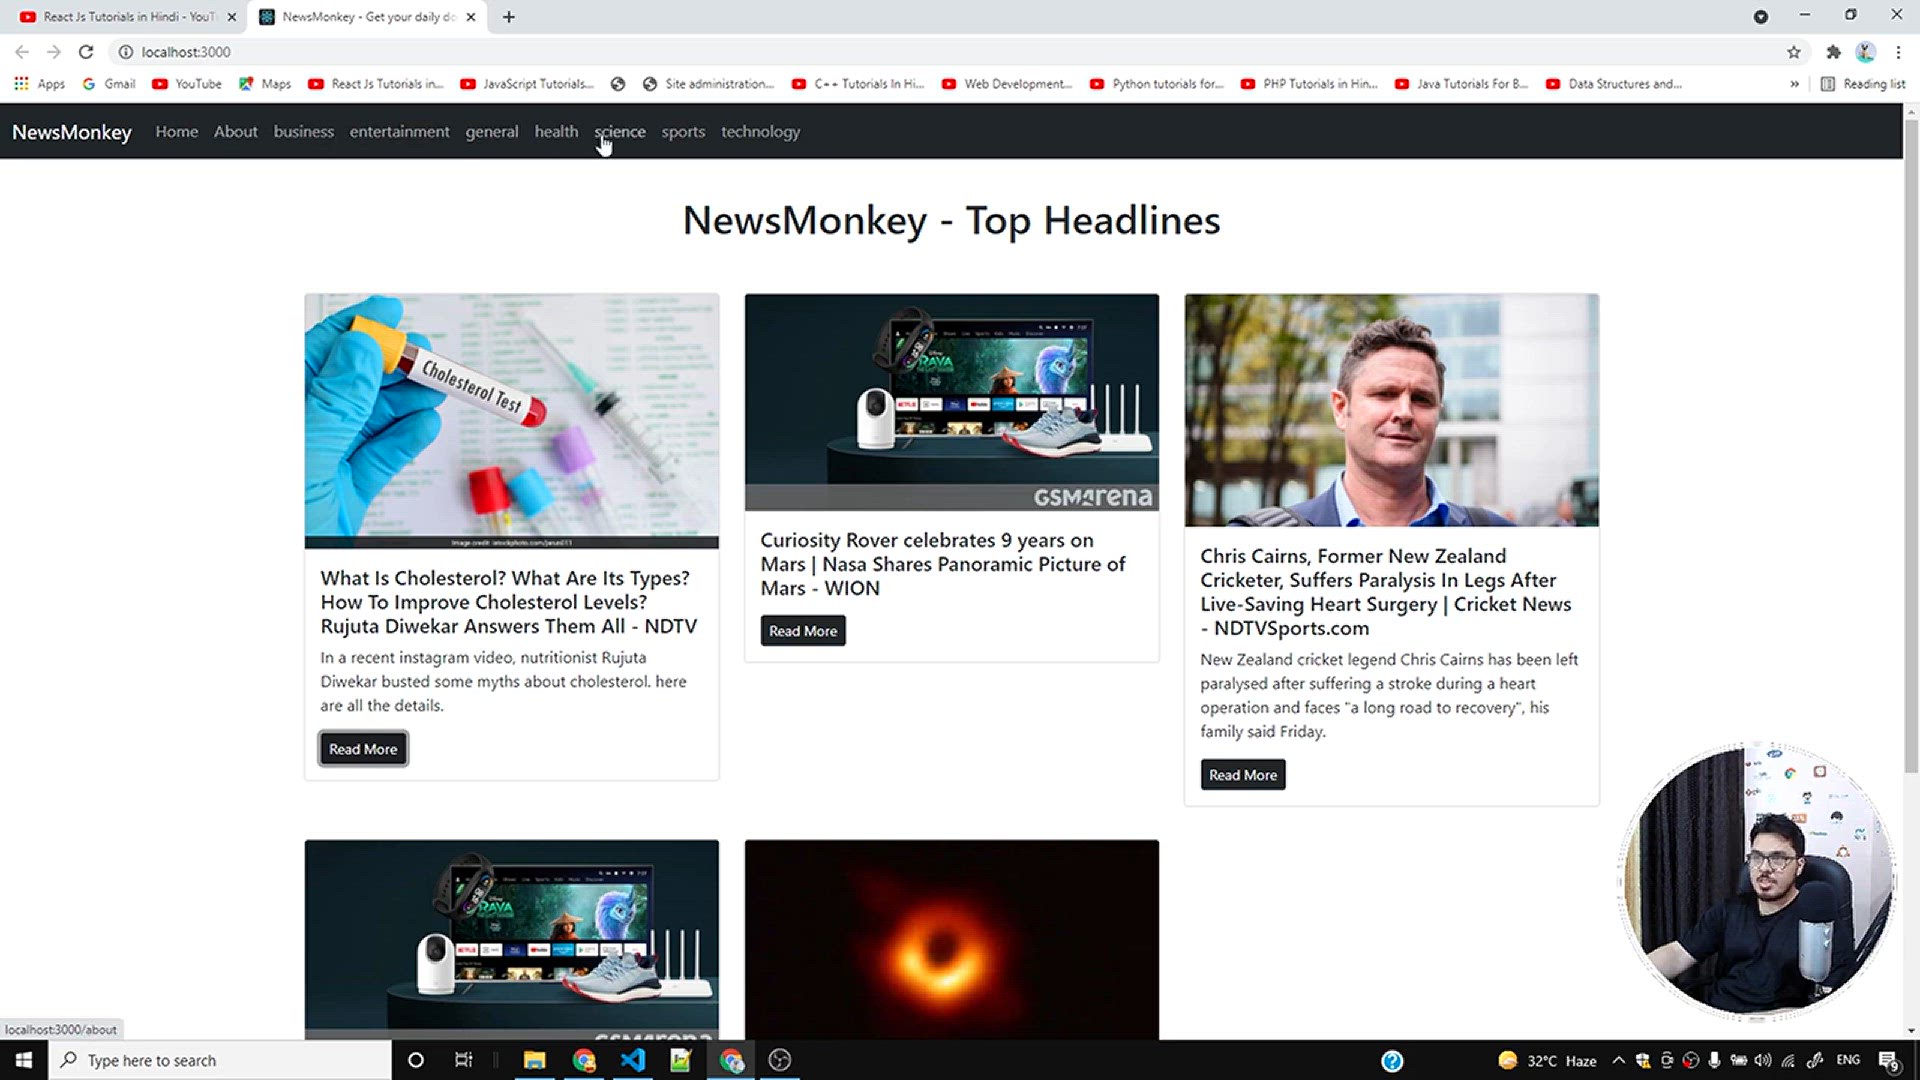Reload the localhost page

(86, 52)
